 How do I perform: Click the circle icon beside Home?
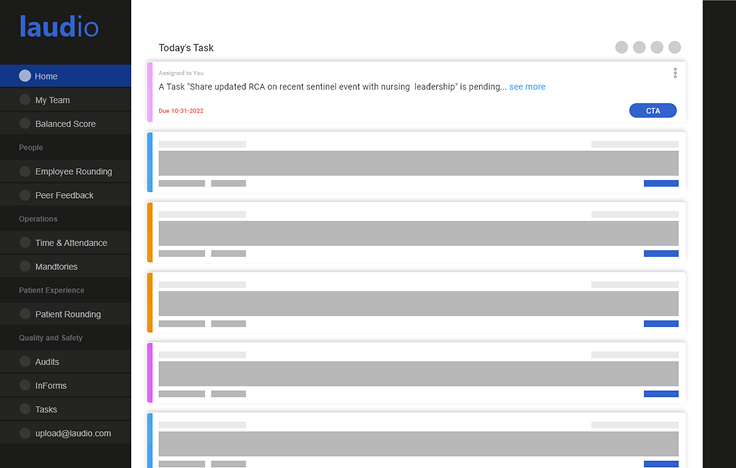(x=25, y=76)
